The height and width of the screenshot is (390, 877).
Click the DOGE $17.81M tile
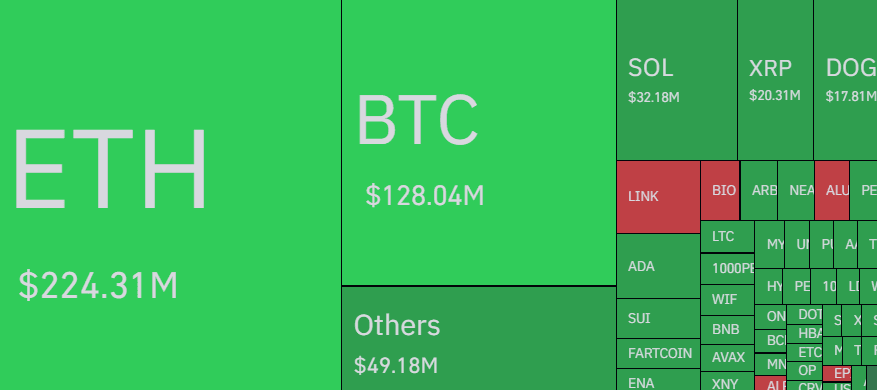[x=845, y=80]
